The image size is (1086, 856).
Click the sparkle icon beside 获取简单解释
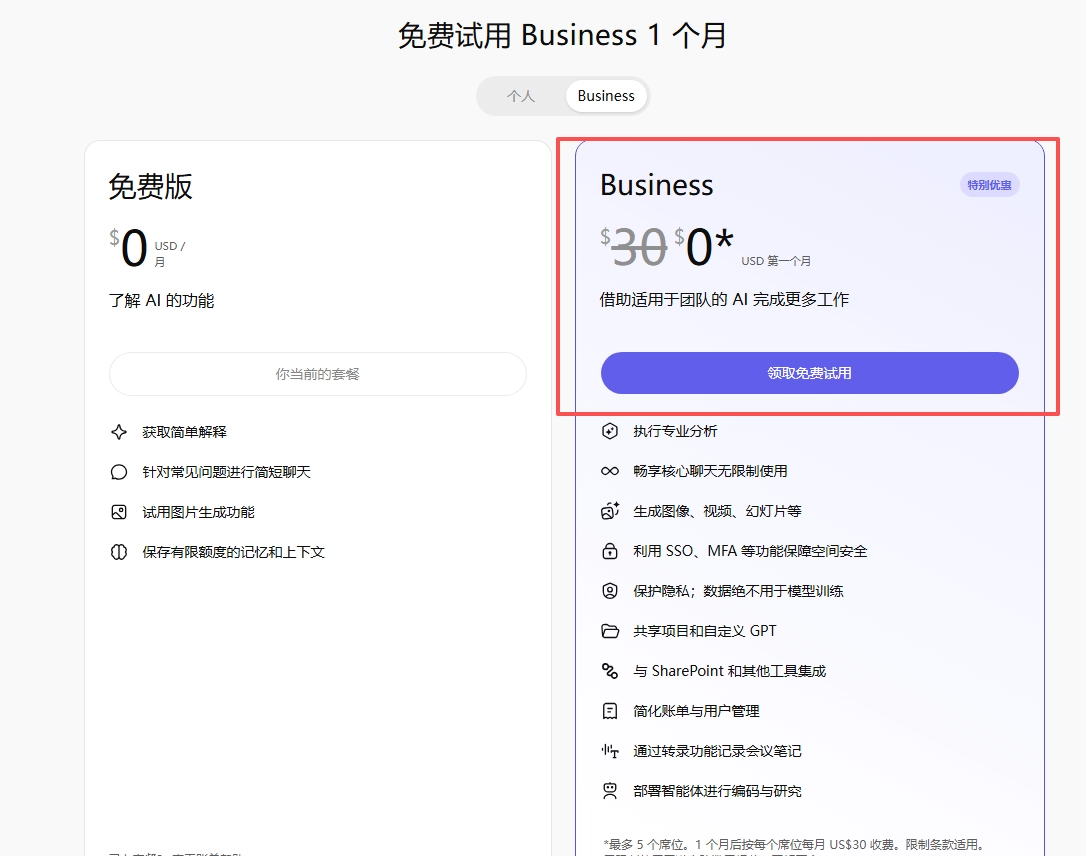click(119, 432)
